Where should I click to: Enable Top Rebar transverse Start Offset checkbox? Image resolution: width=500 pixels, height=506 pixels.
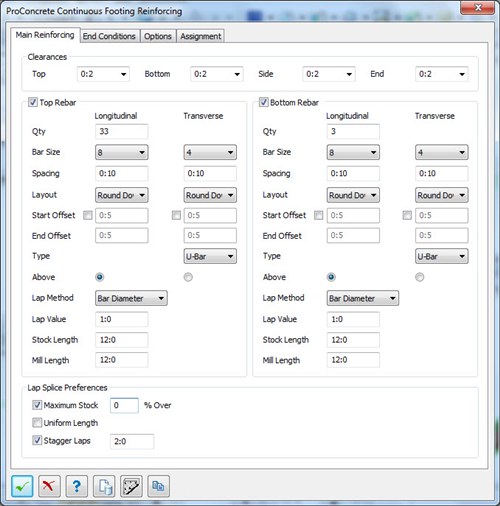(x=176, y=215)
